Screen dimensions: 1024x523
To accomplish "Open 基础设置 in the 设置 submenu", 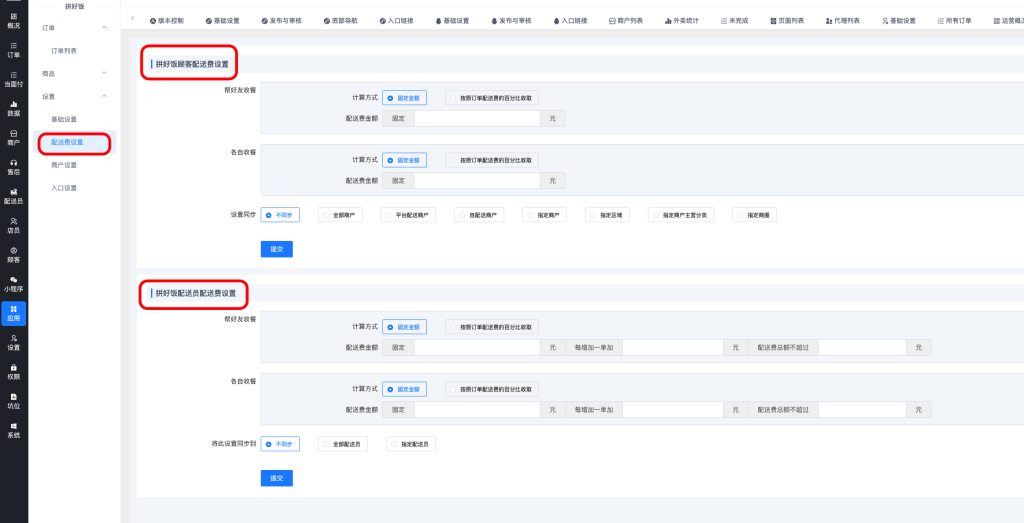I will (x=64, y=119).
